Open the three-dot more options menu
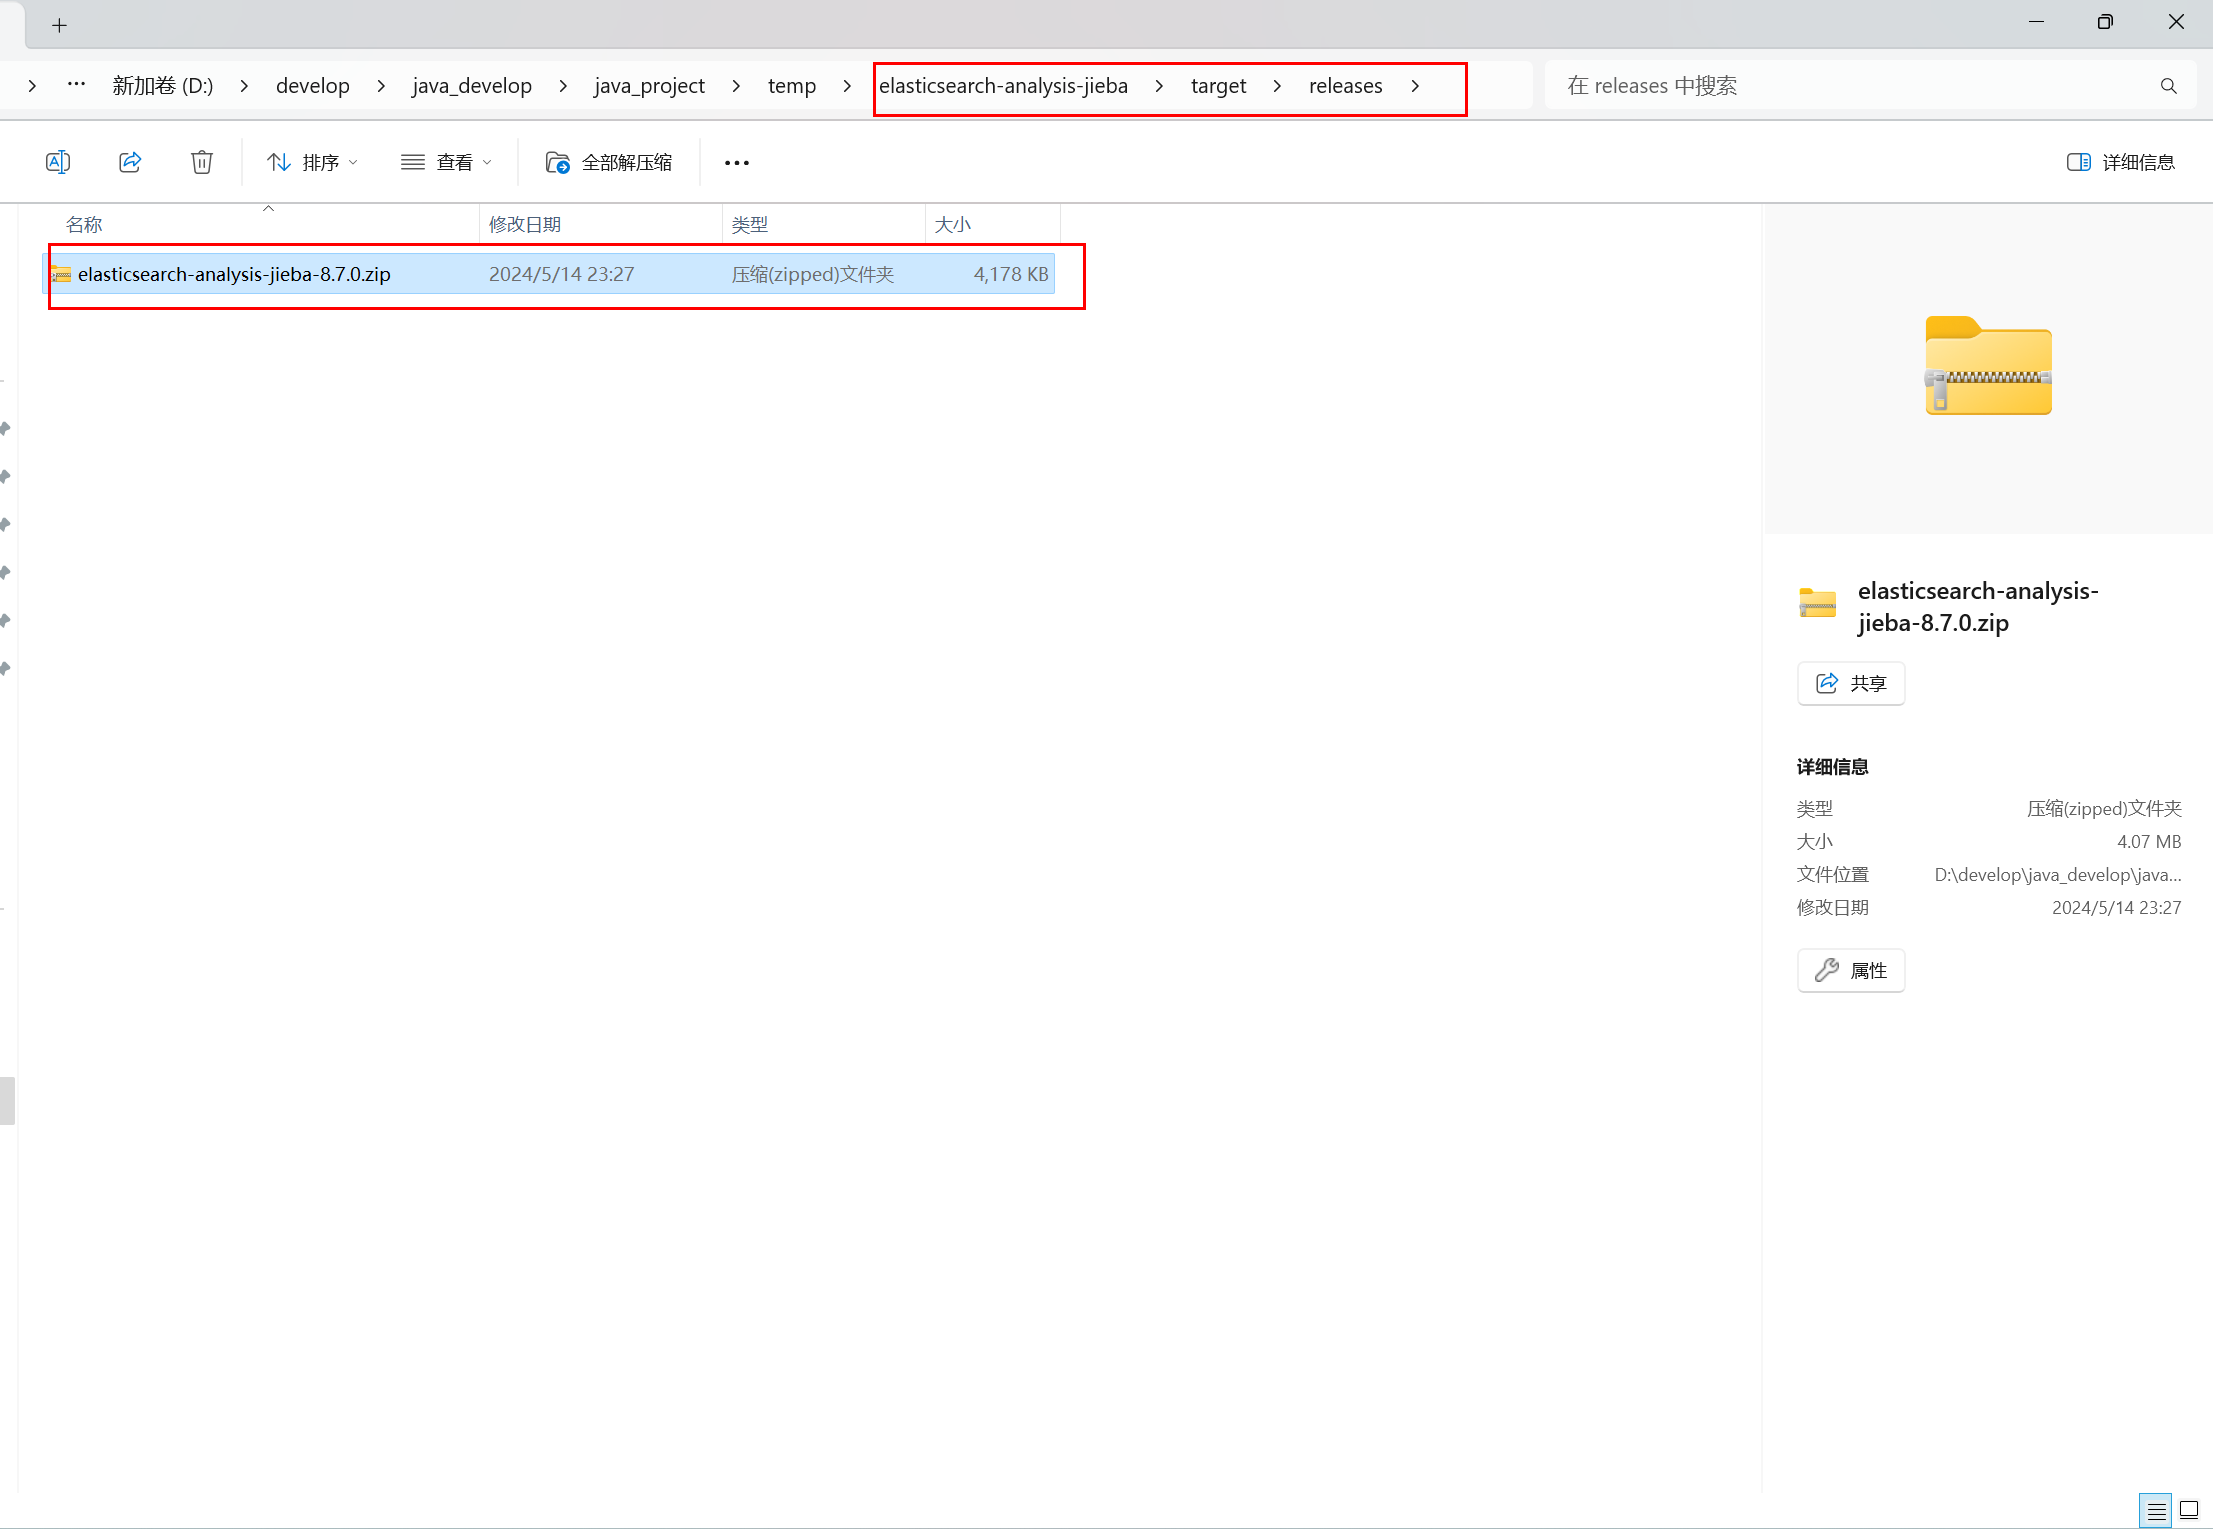 coord(737,162)
